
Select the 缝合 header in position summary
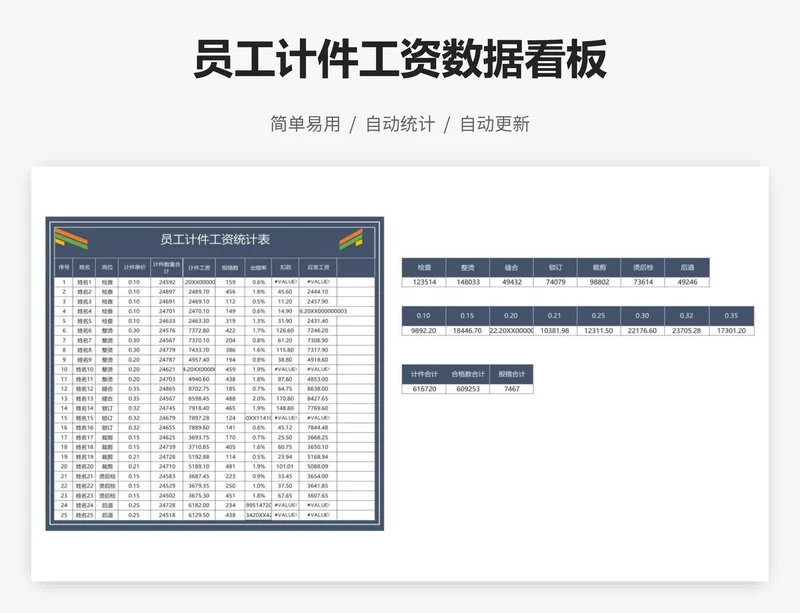512,267
